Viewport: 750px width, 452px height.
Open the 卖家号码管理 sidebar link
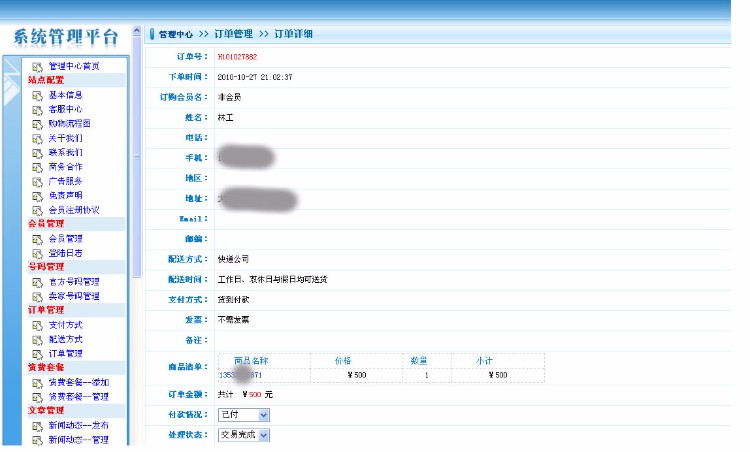74,296
